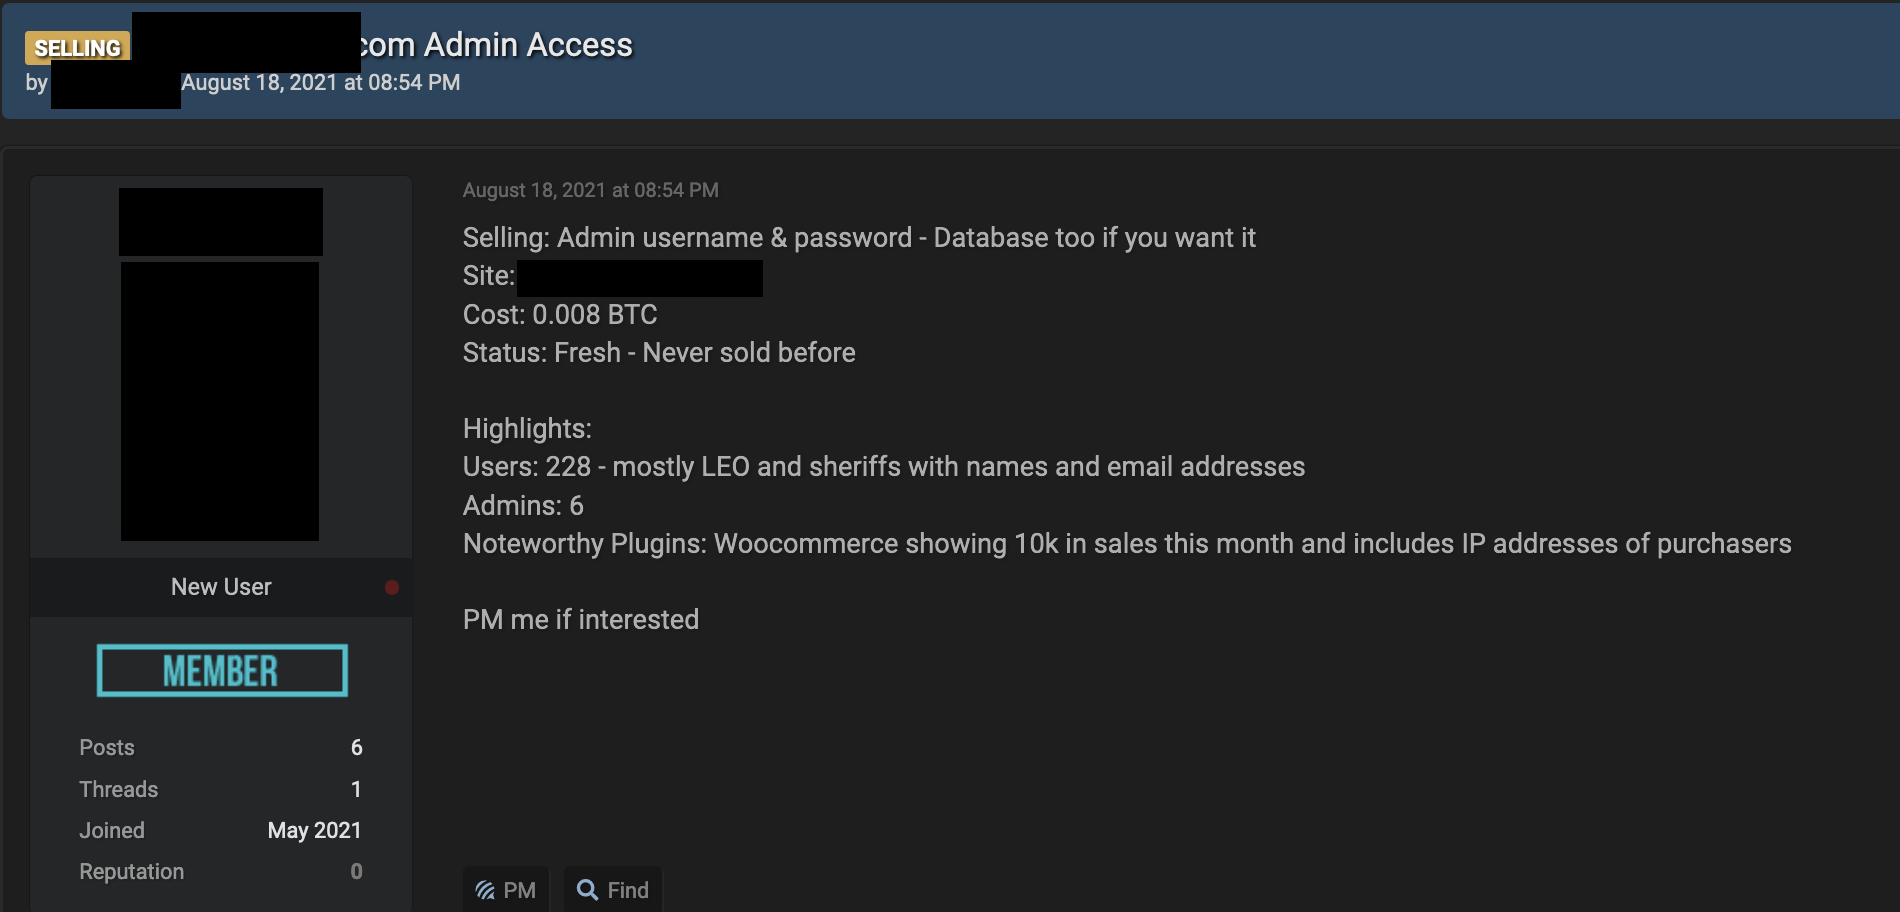The height and width of the screenshot is (912, 1900).
Task: Click the PM button below the post
Action: coord(506,889)
